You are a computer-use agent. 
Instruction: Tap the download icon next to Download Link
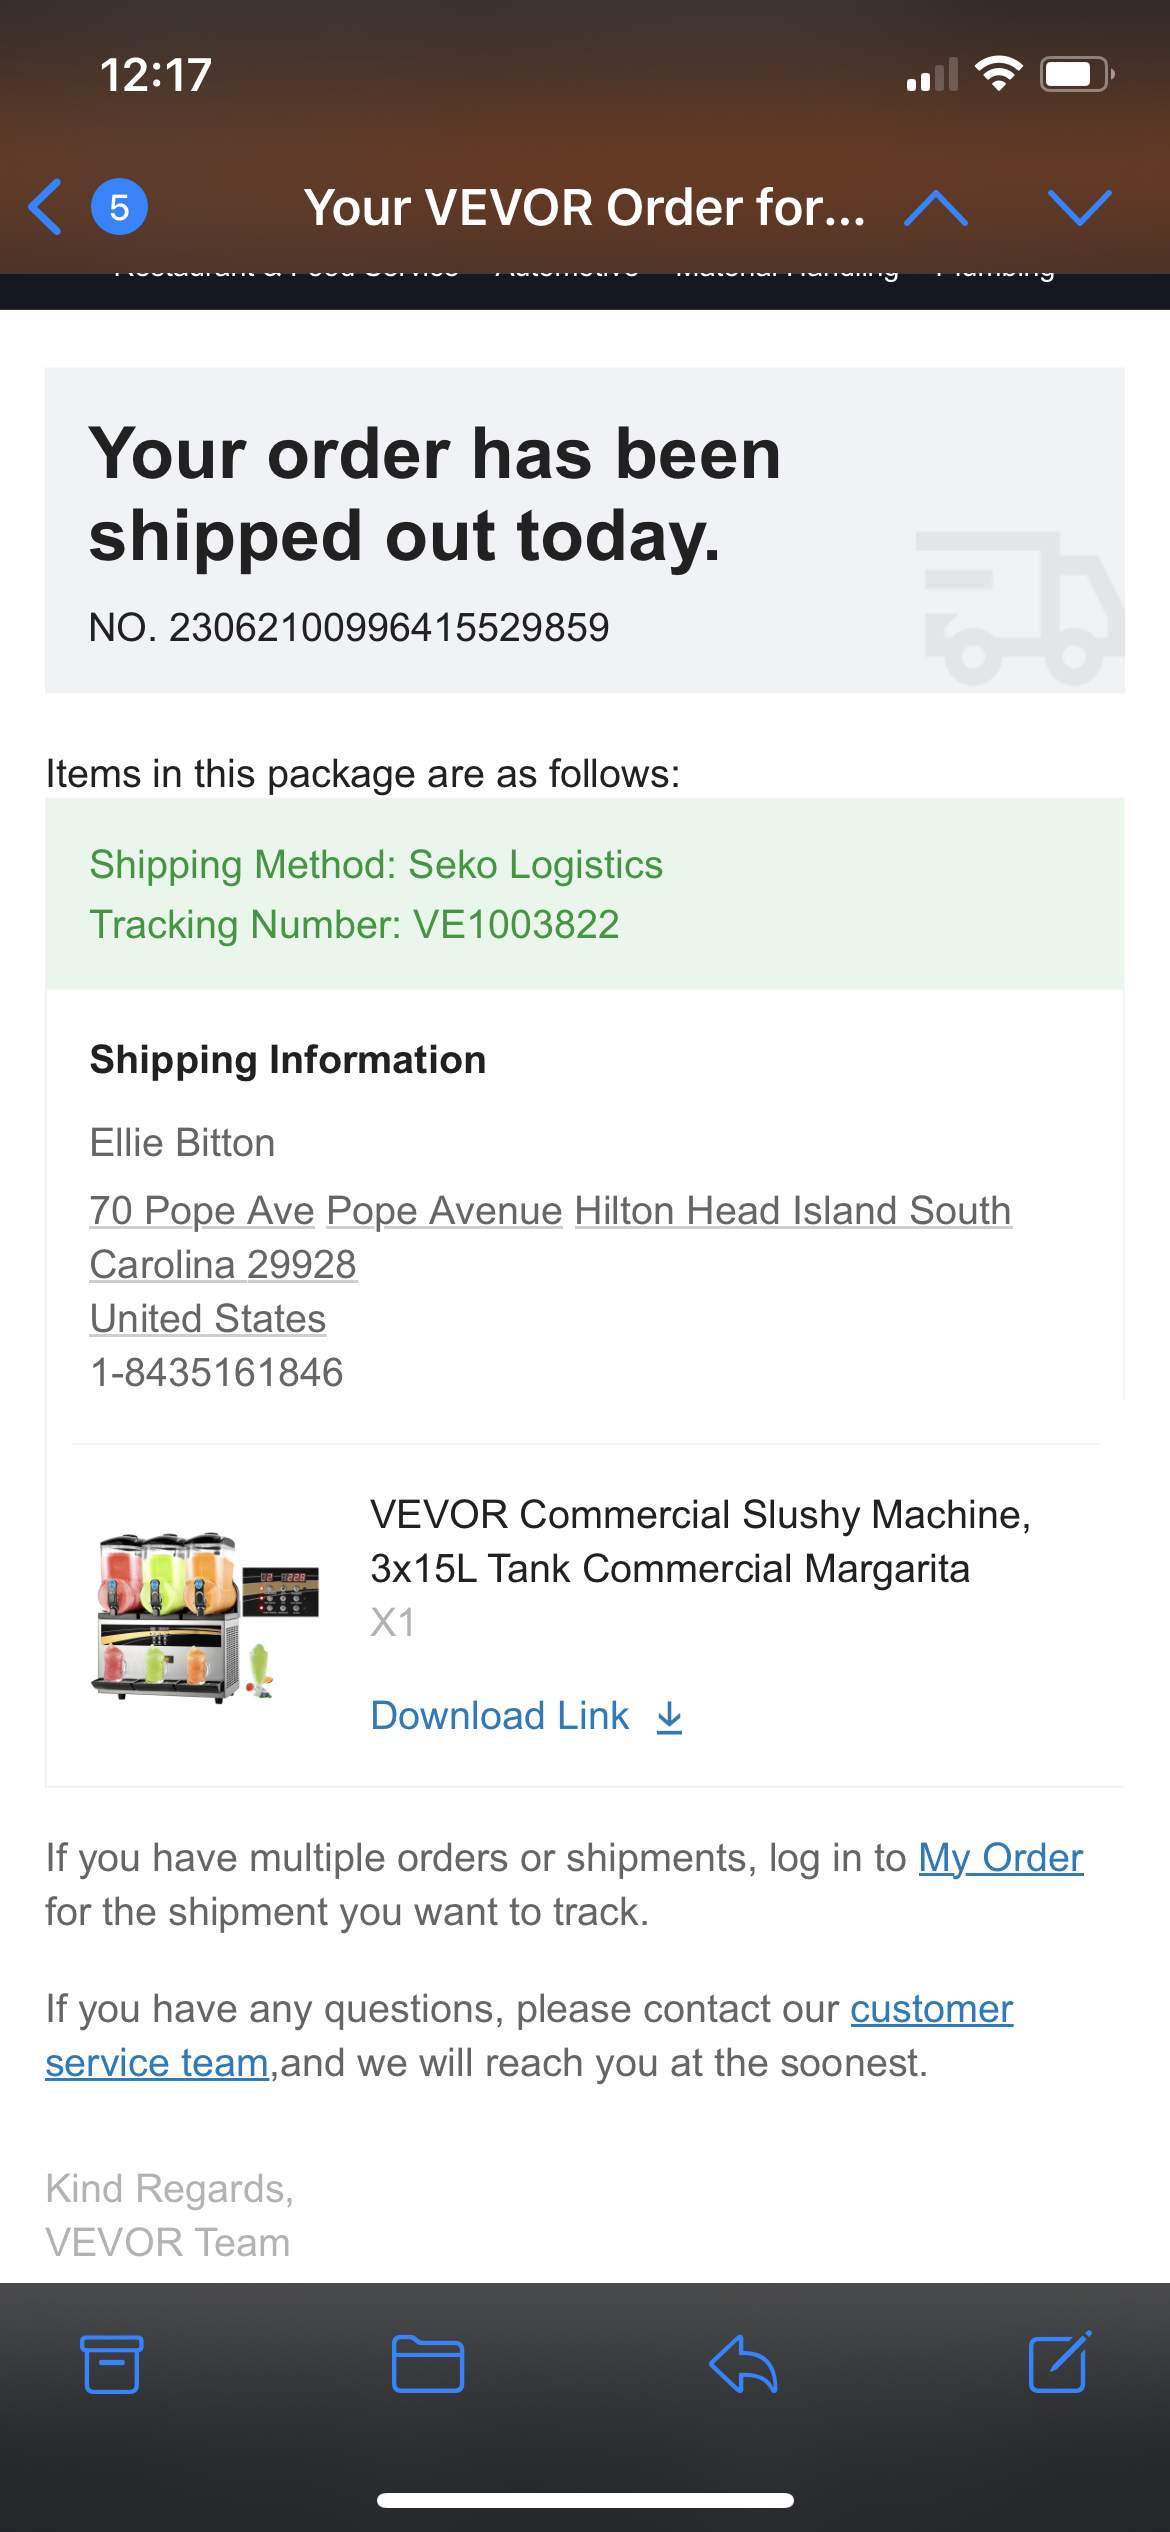pyautogui.click(x=668, y=1715)
